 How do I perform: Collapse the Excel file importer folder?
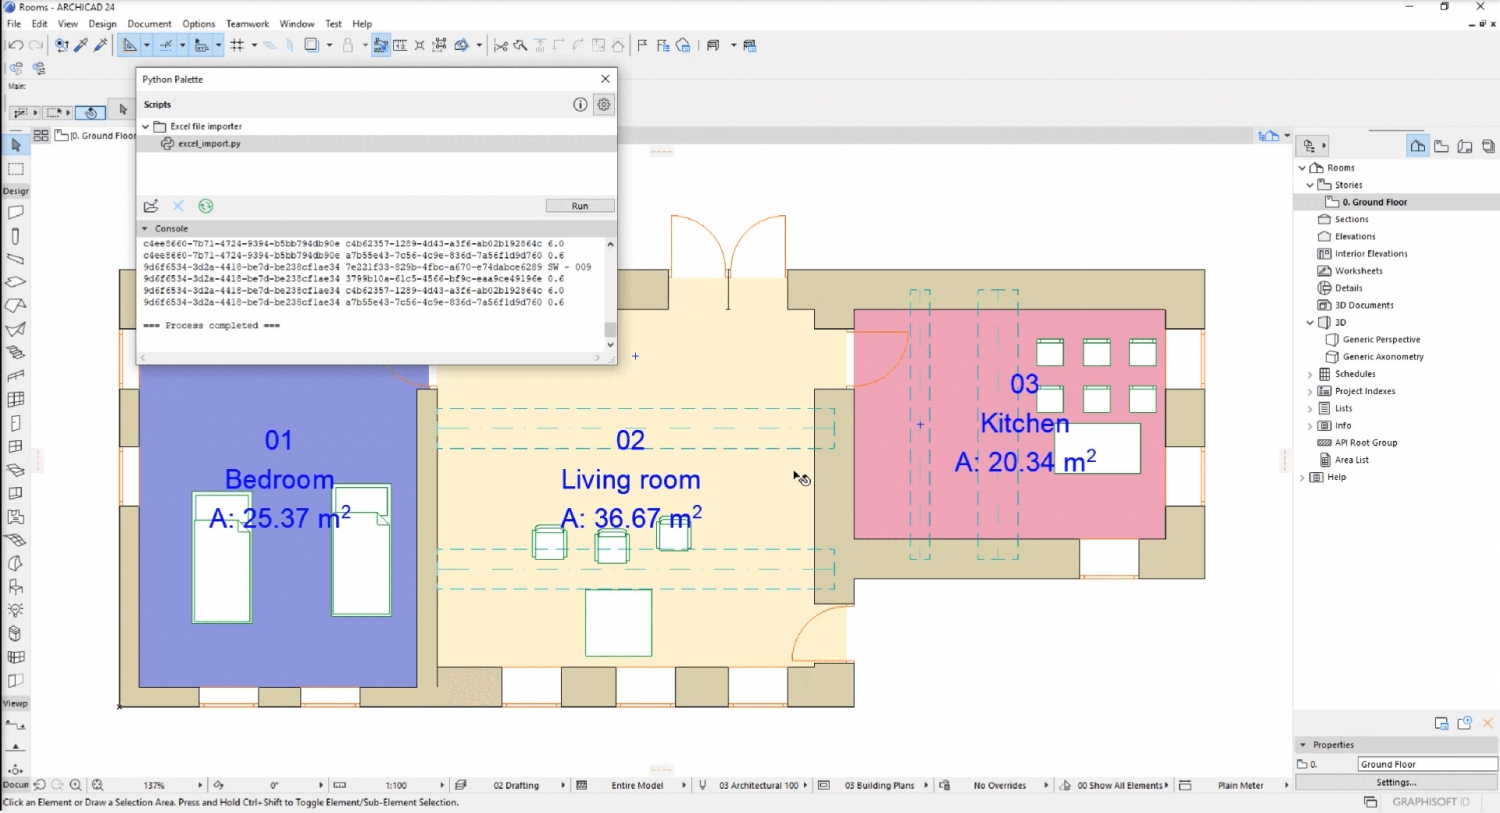point(145,126)
